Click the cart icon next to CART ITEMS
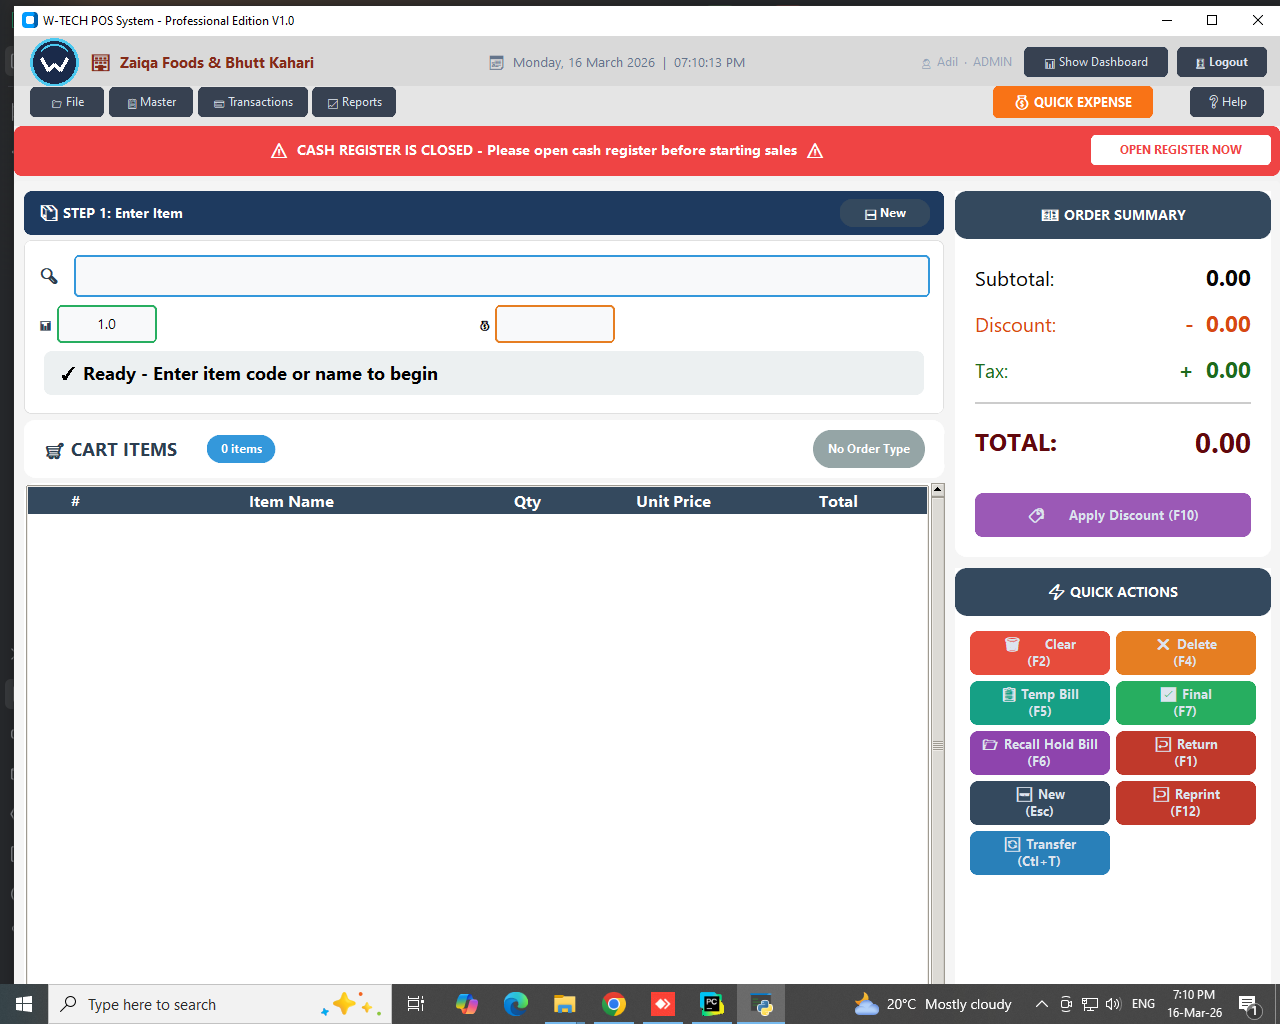 55,451
